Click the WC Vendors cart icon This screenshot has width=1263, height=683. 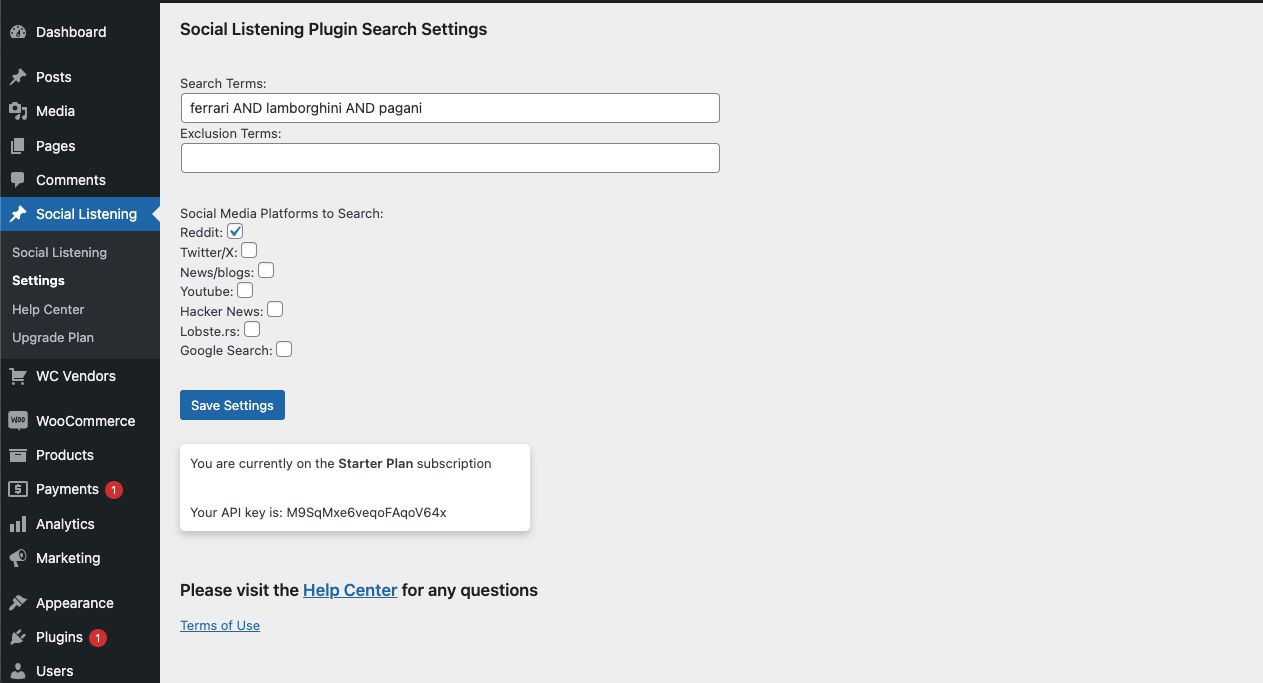click(x=18, y=376)
